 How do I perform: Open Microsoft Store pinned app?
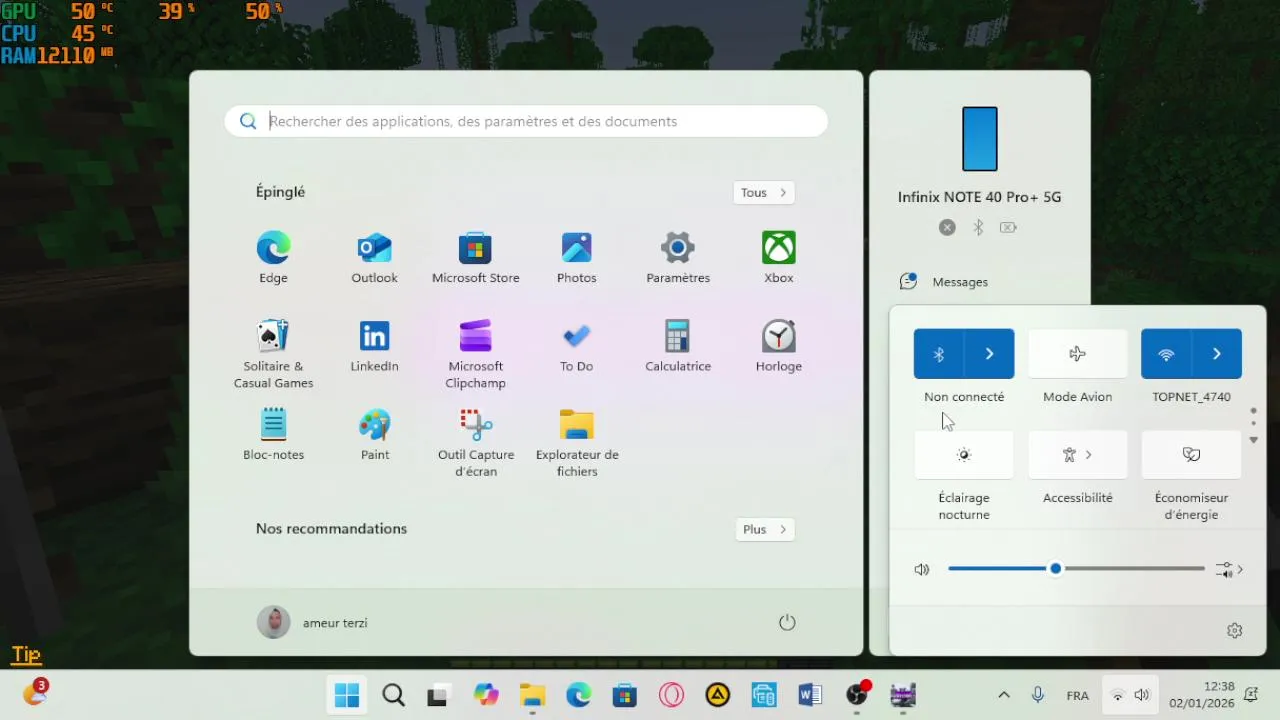coord(475,258)
